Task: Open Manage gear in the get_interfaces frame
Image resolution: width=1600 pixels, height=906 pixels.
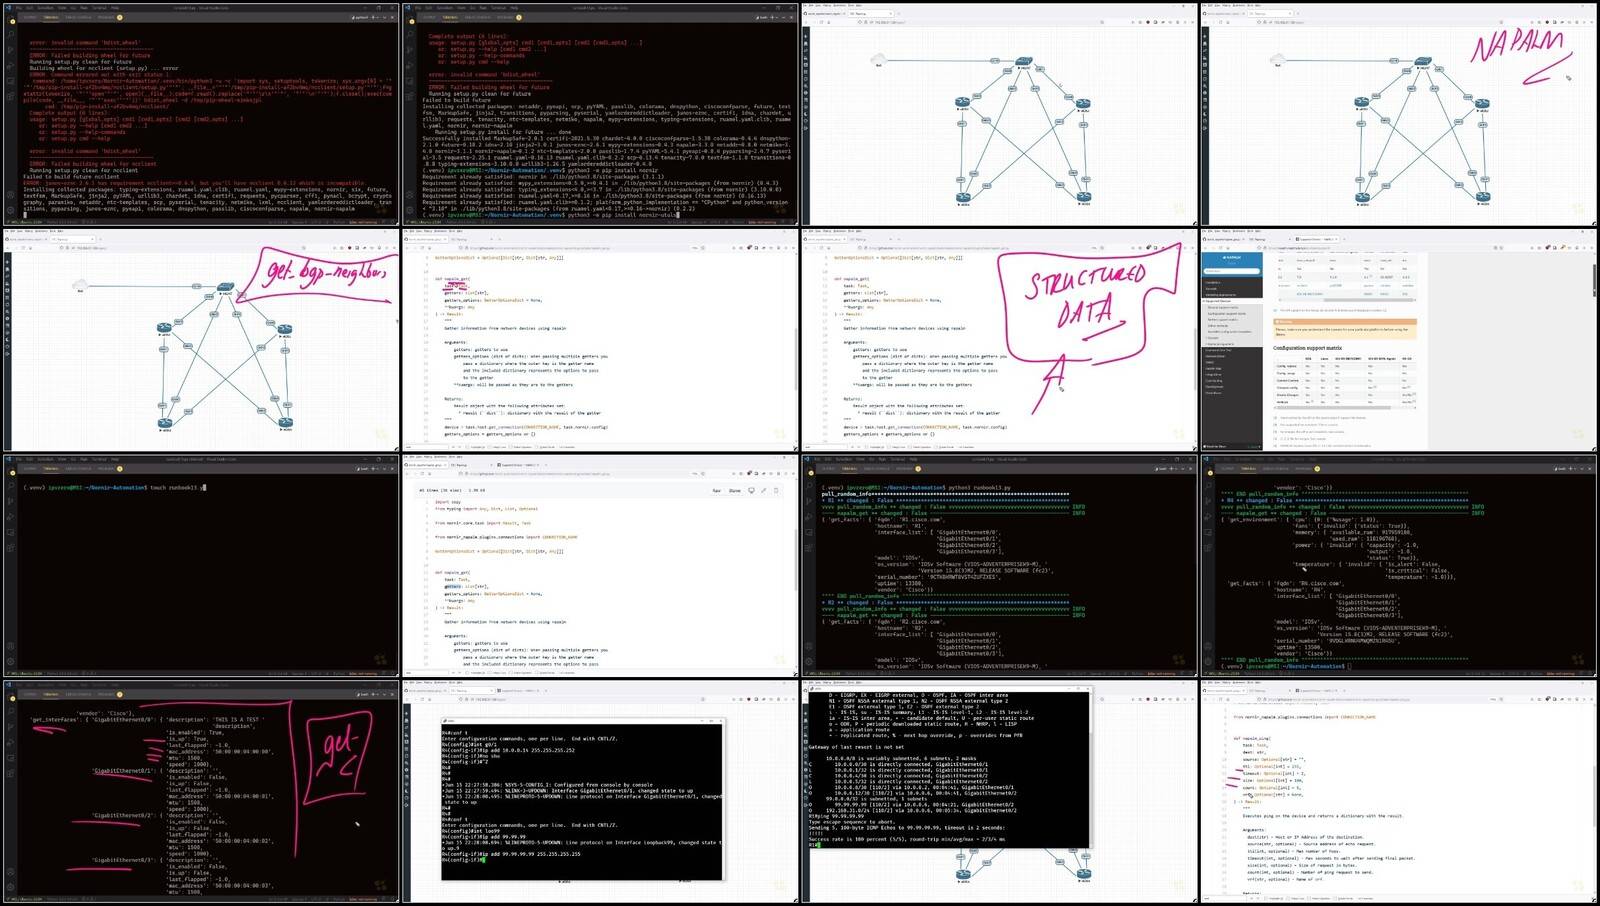Action: [10, 889]
